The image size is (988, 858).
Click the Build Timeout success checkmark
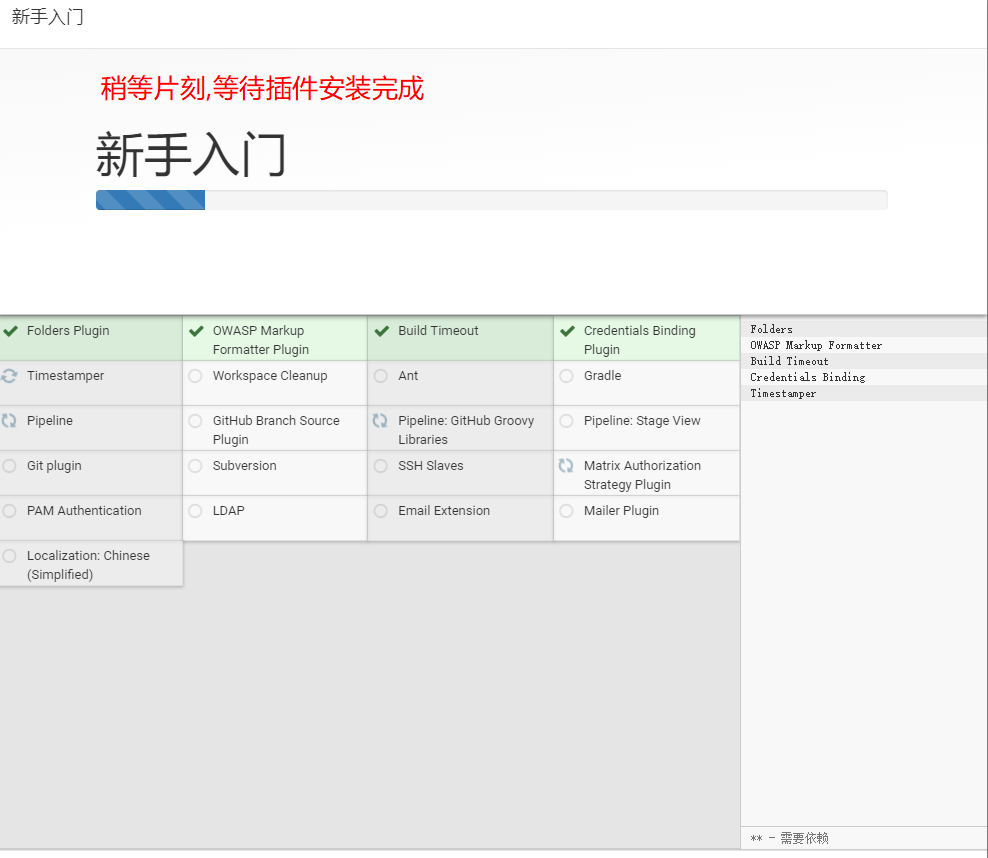coord(380,330)
